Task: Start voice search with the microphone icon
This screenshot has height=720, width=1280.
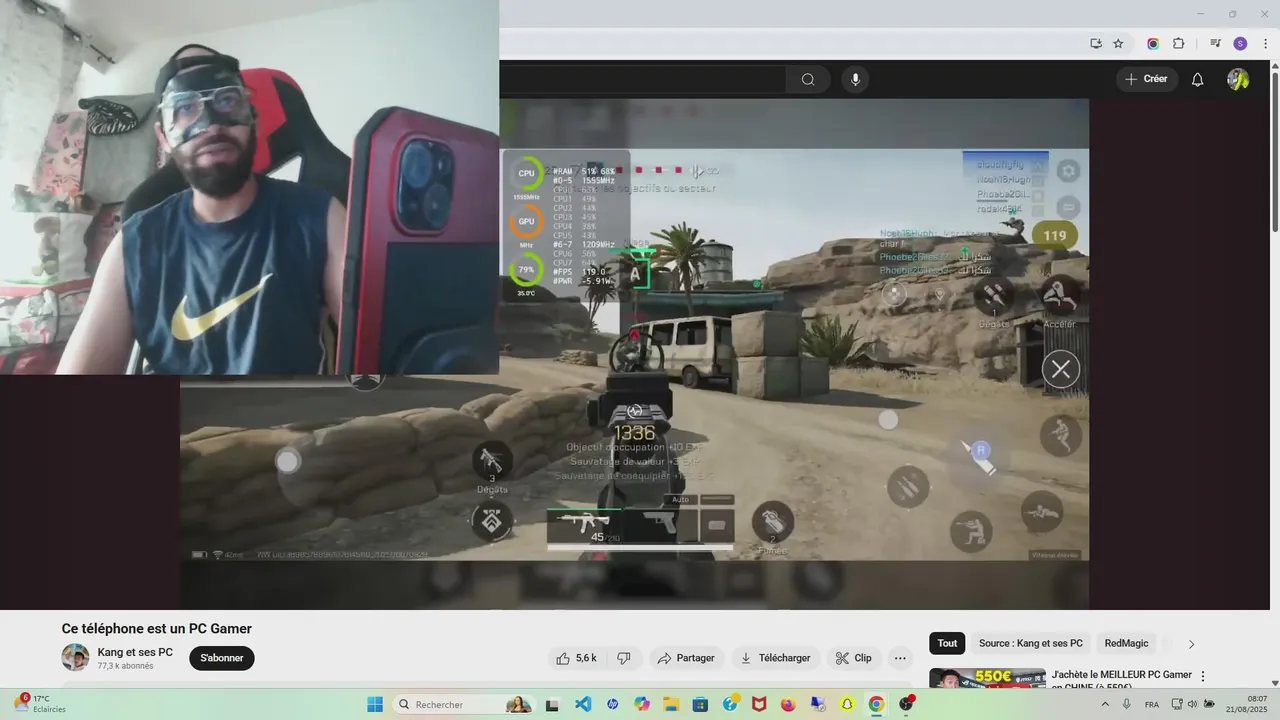Action: (855, 80)
